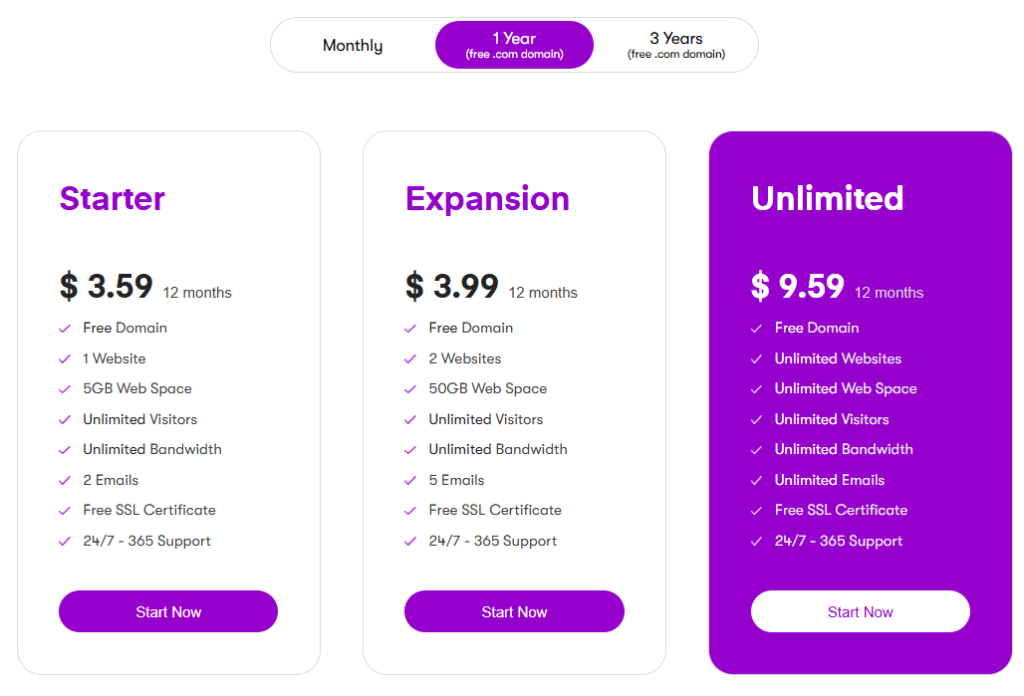Screen dimensions: 1024x696
Task: Click Start Now on the Starter plan
Action: tap(167, 611)
